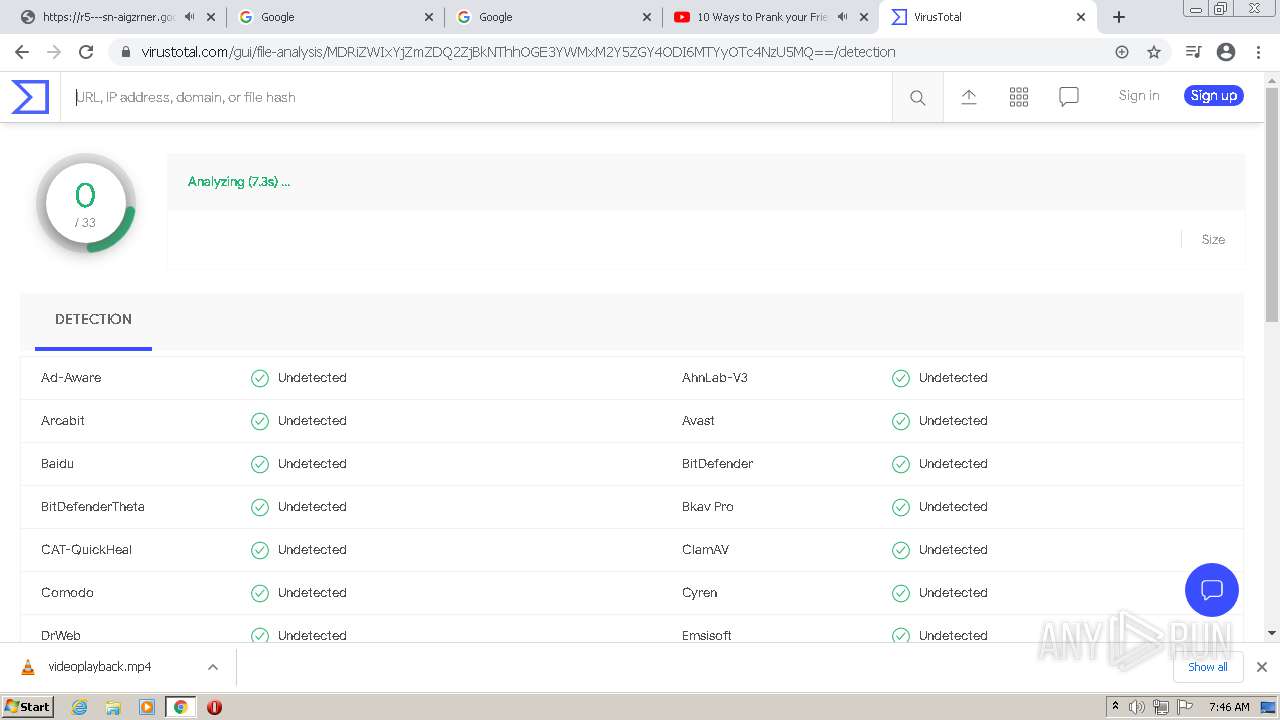Open the blue chat widget button
Image resolution: width=1280 pixels, height=720 pixels.
coord(1212,589)
